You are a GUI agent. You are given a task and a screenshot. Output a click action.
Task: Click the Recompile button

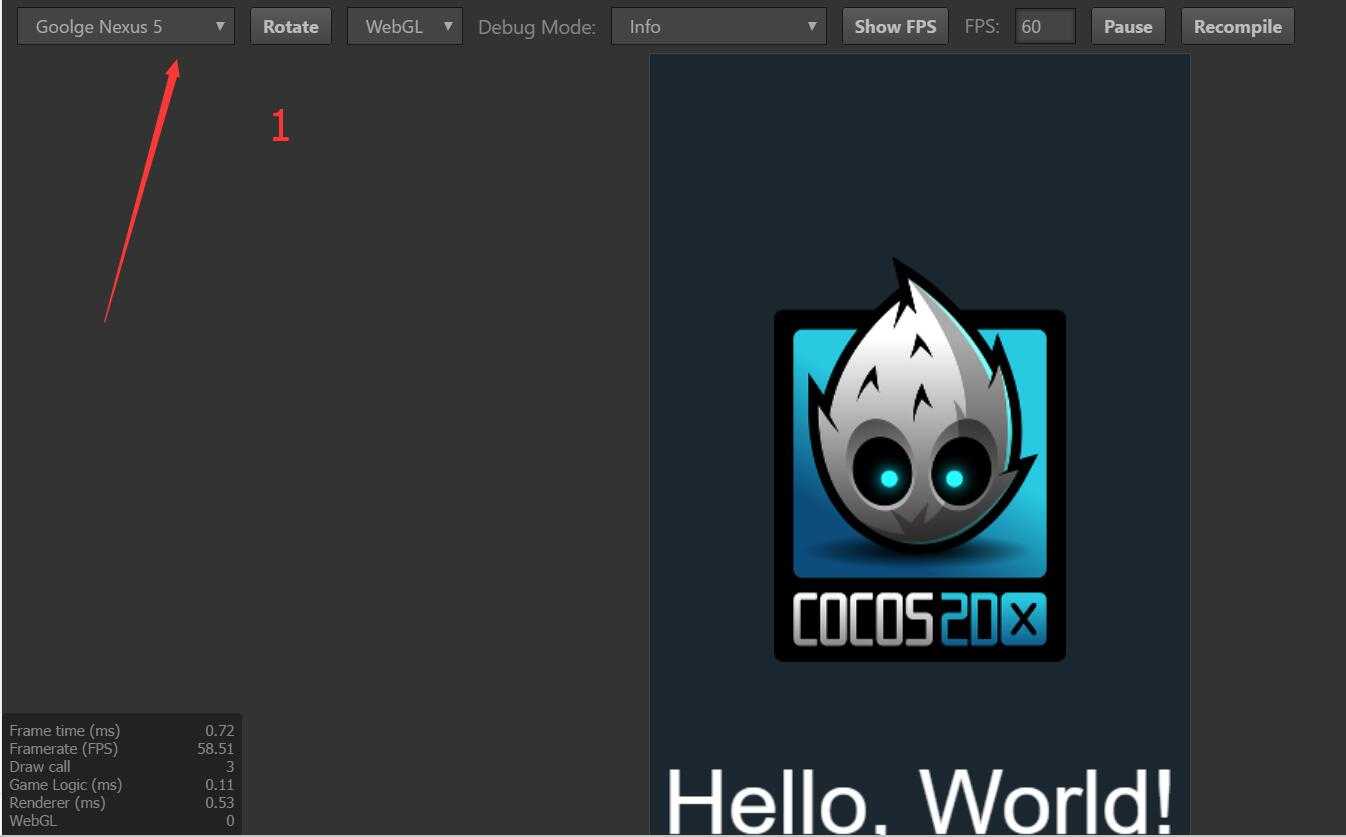tap(1238, 27)
